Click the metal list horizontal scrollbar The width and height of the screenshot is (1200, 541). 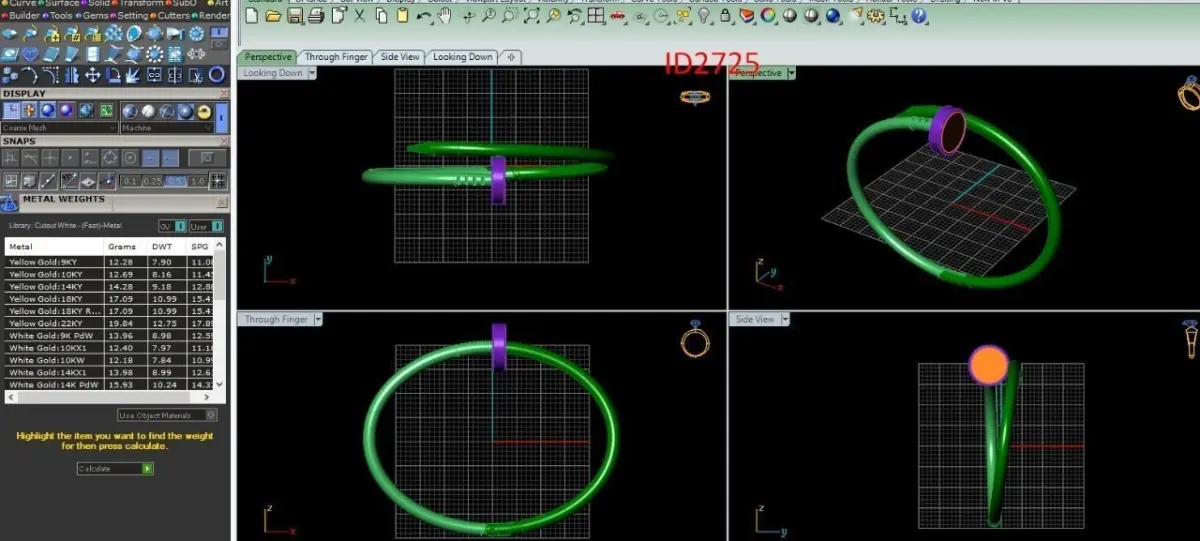click(x=110, y=397)
